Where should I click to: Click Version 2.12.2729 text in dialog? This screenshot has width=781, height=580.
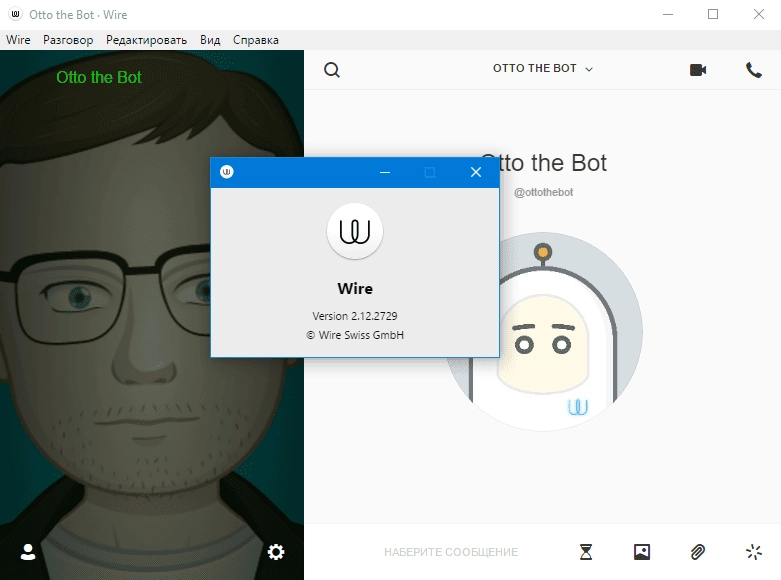point(355,316)
